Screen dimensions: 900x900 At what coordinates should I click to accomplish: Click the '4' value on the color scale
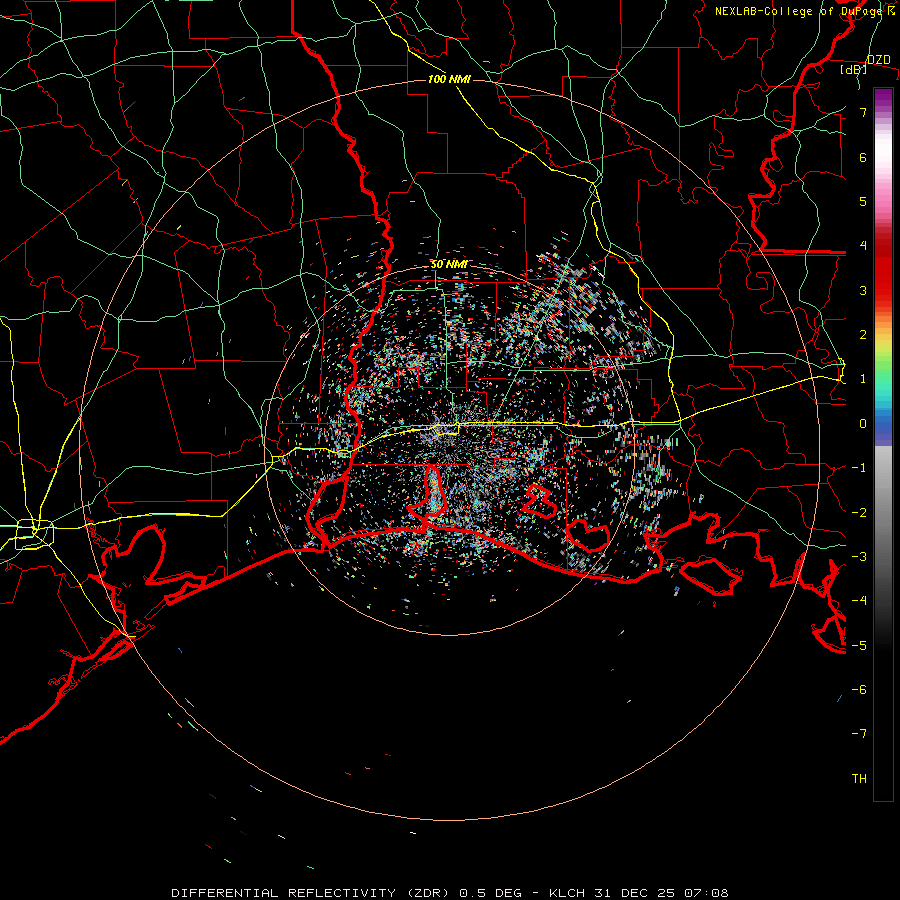[x=863, y=246]
